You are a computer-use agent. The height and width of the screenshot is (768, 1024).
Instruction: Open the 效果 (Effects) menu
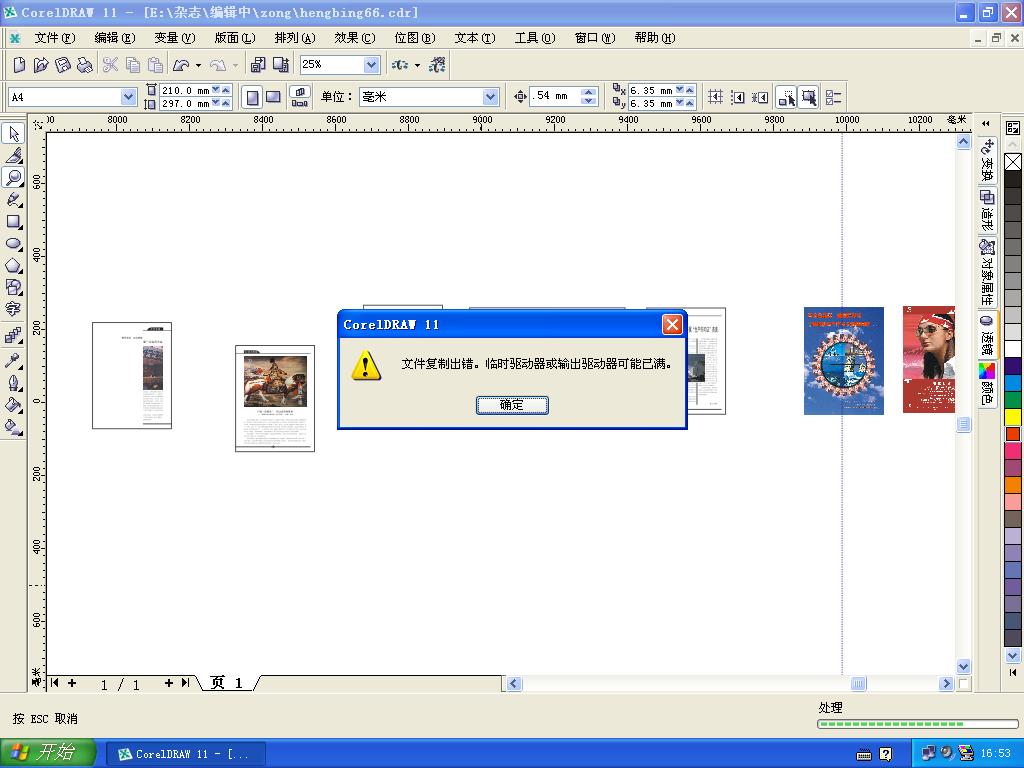tap(355, 38)
